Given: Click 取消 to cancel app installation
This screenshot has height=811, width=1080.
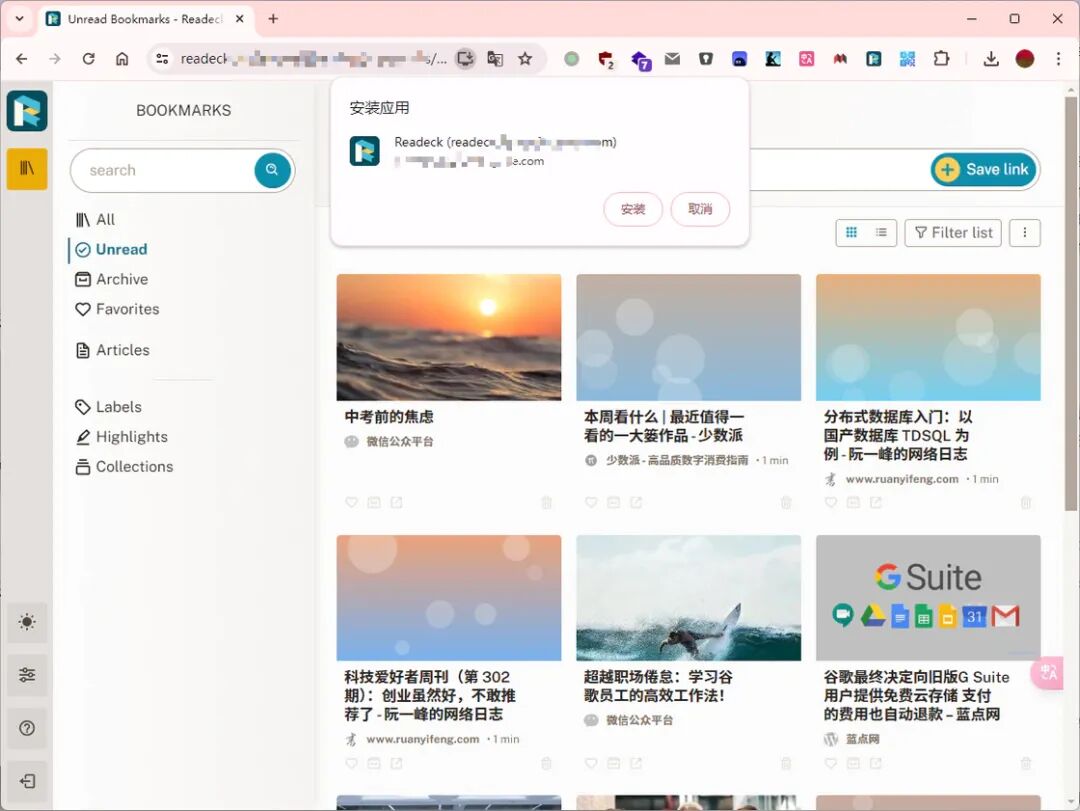Looking at the screenshot, I should (x=700, y=209).
